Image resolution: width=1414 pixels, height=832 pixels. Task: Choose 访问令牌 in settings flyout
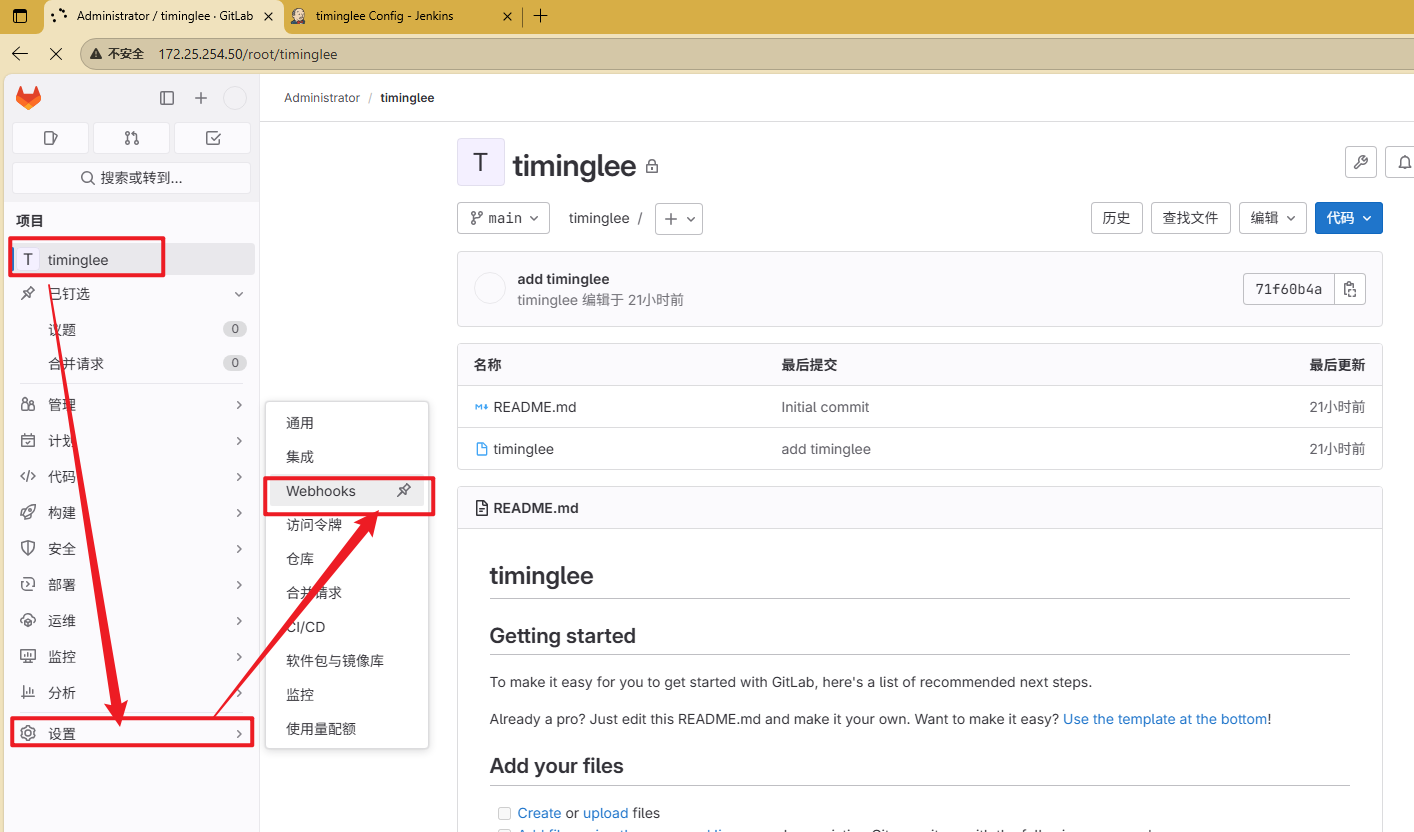347,525
